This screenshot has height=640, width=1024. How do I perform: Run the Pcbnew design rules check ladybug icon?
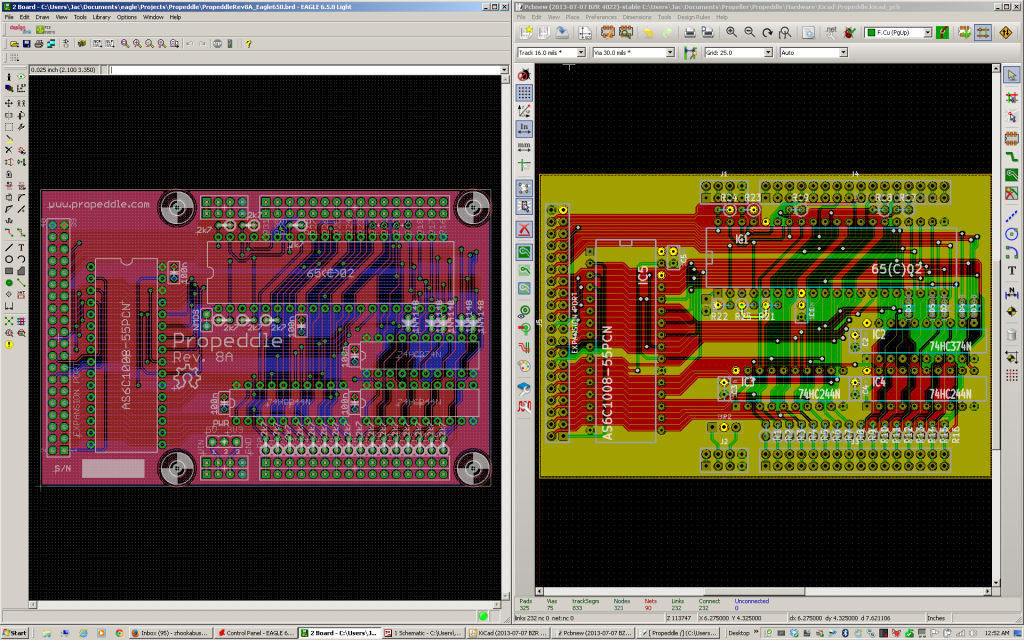click(849, 32)
